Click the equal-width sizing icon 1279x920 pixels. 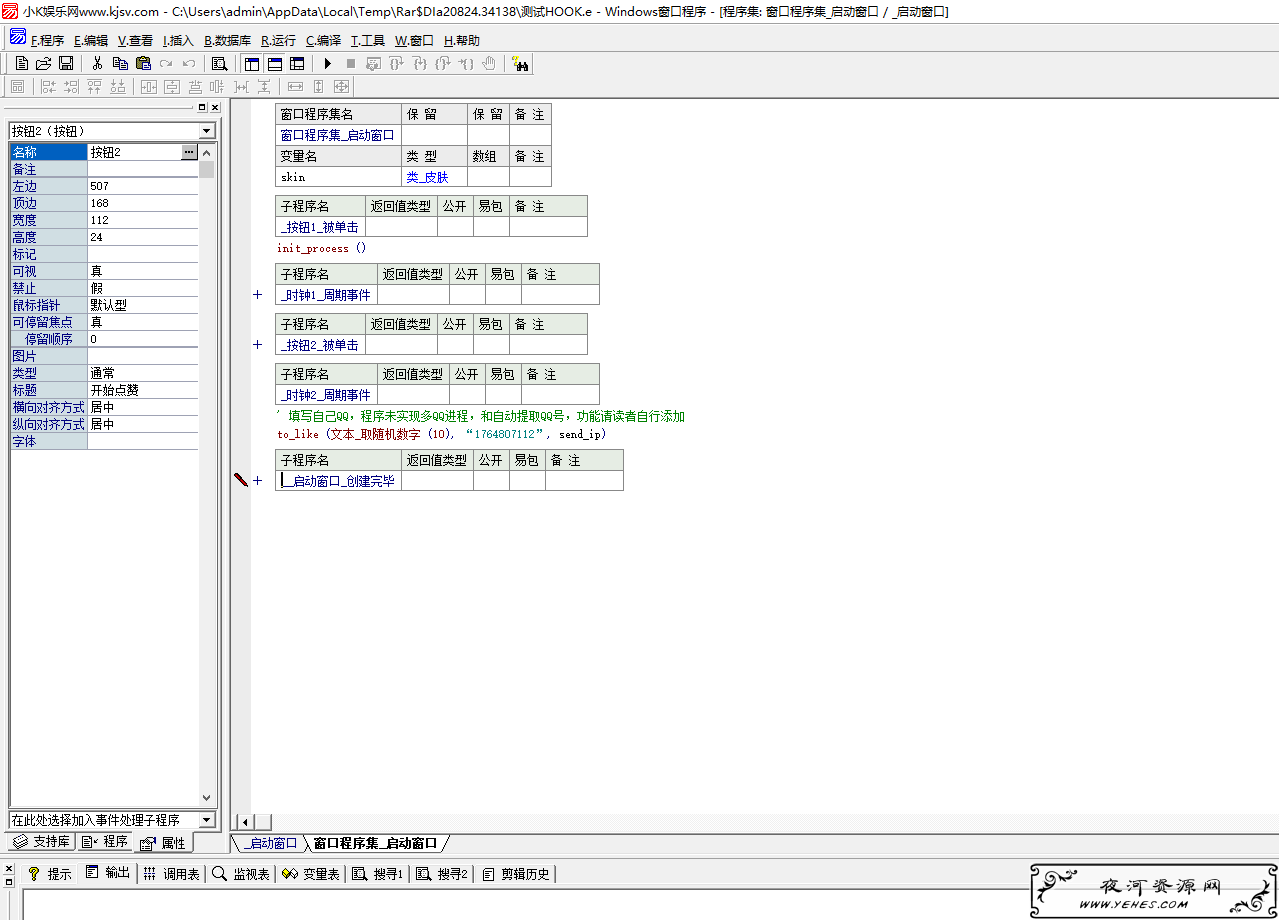click(296, 87)
